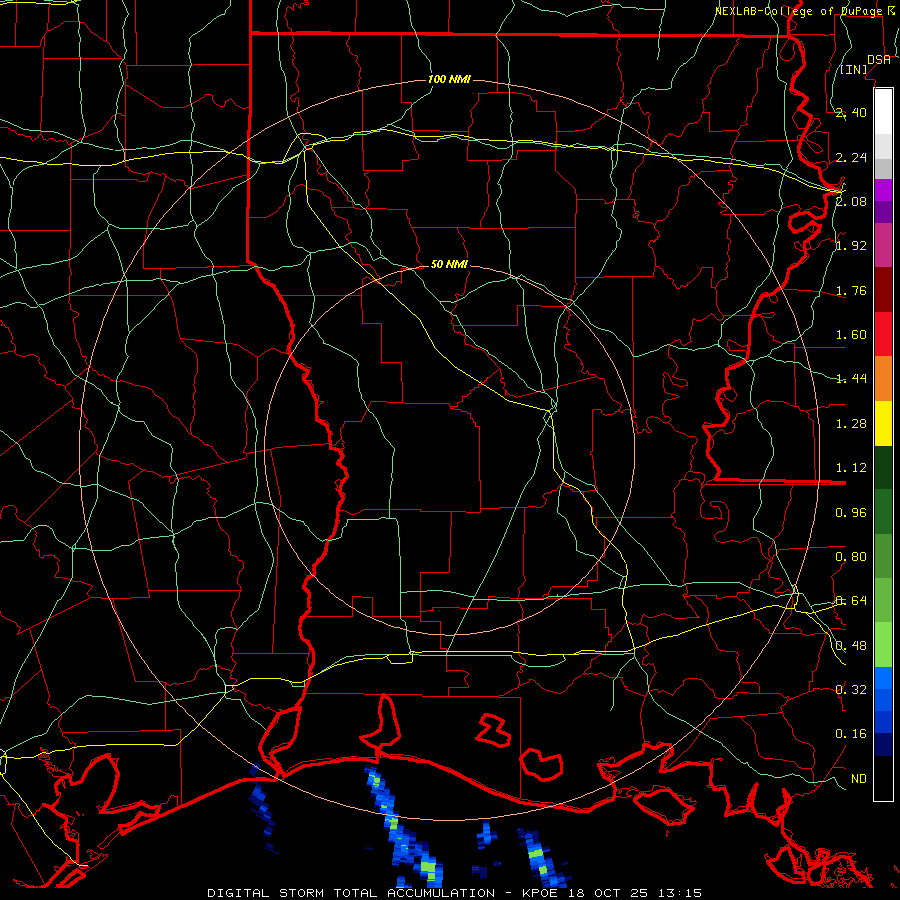Click the 0.48 legend value
Screen dimensions: 900x900
(x=851, y=646)
